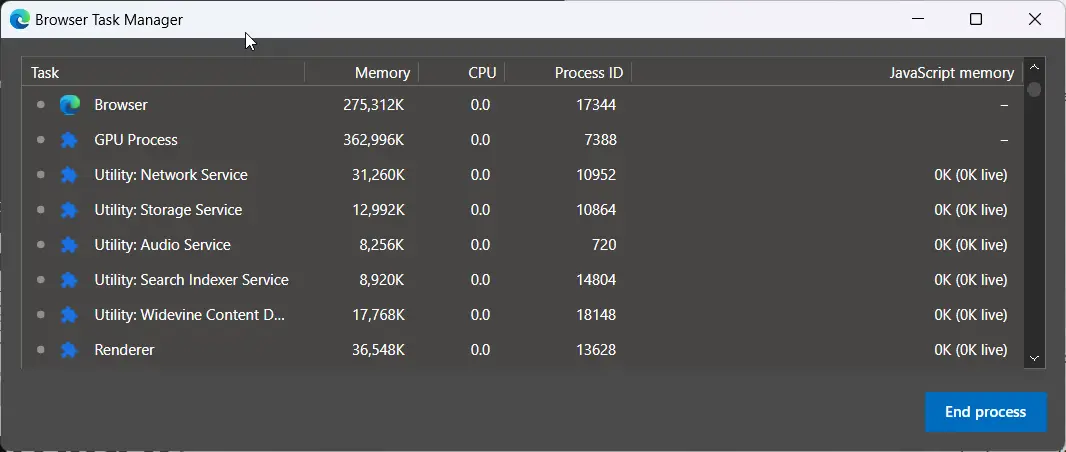The width and height of the screenshot is (1066, 452).
Task: Click memory value 36,548K
Action: tap(379, 350)
